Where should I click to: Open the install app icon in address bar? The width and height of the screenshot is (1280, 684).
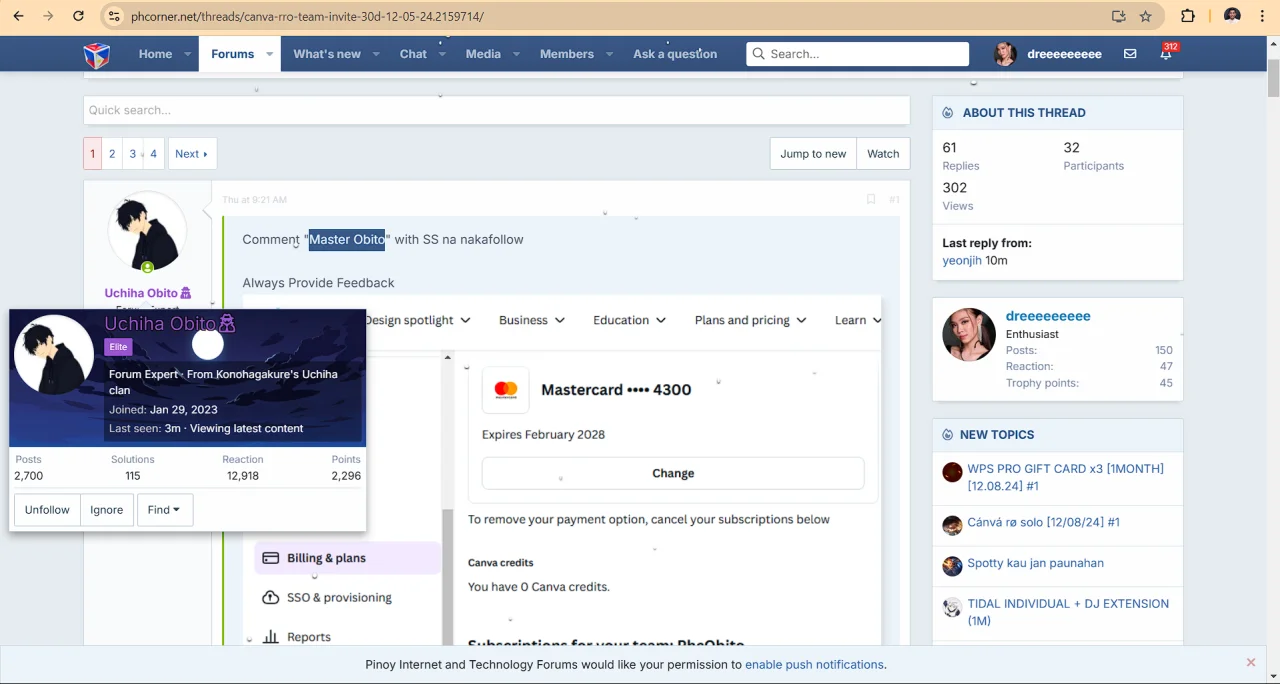1119,16
